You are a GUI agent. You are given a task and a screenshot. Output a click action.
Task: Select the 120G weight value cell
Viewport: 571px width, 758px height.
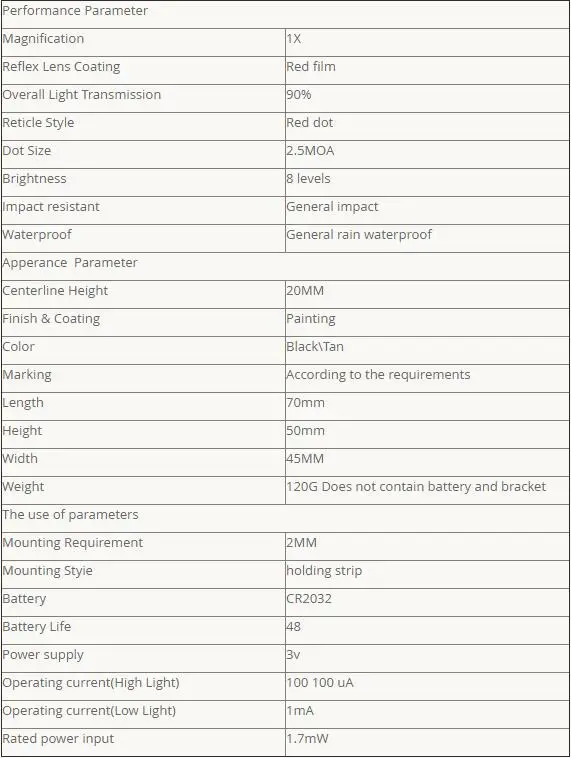[x=427, y=490]
